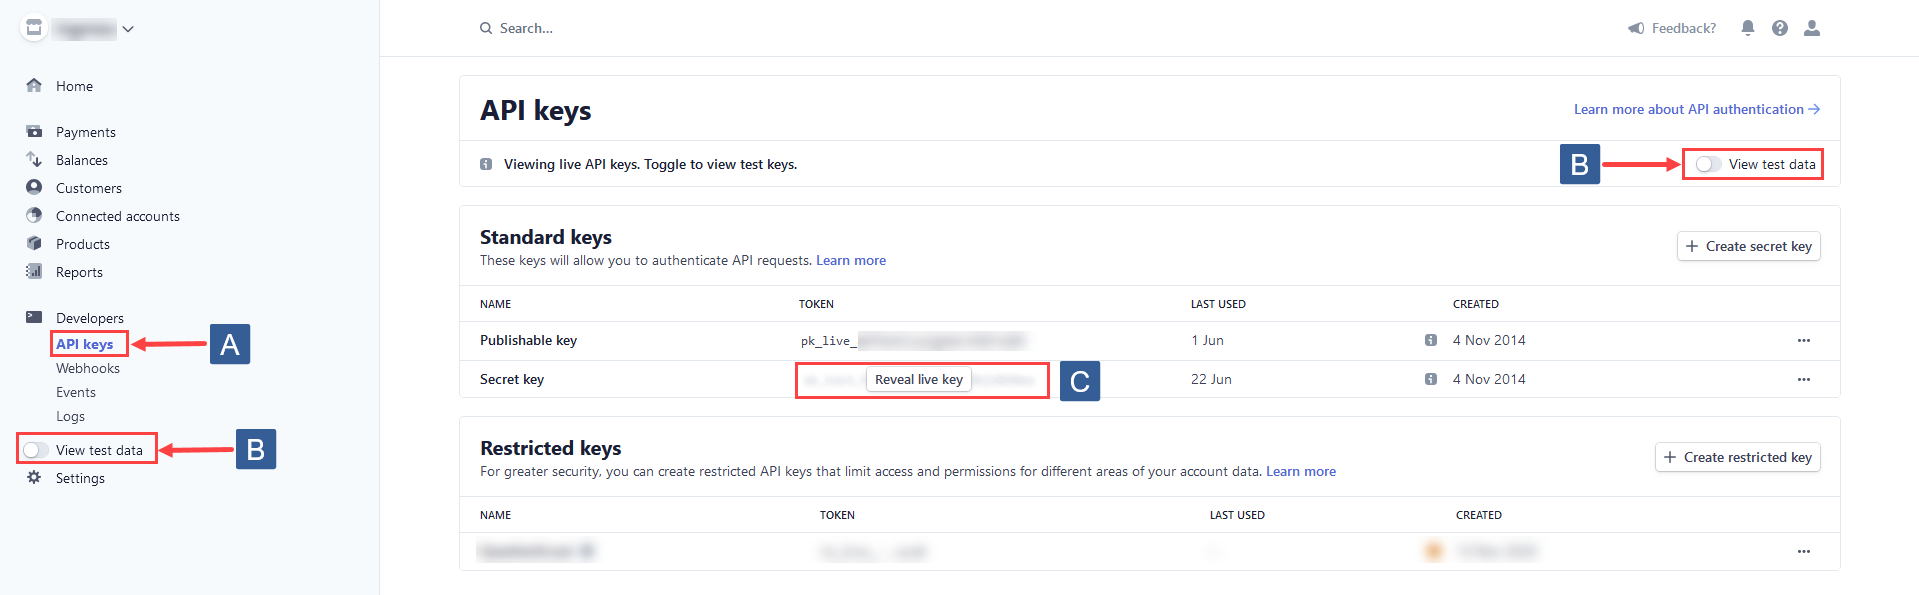Image resolution: width=1919 pixels, height=595 pixels.
Task: Click 'Secret key' name cell
Action: (x=512, y=379)
